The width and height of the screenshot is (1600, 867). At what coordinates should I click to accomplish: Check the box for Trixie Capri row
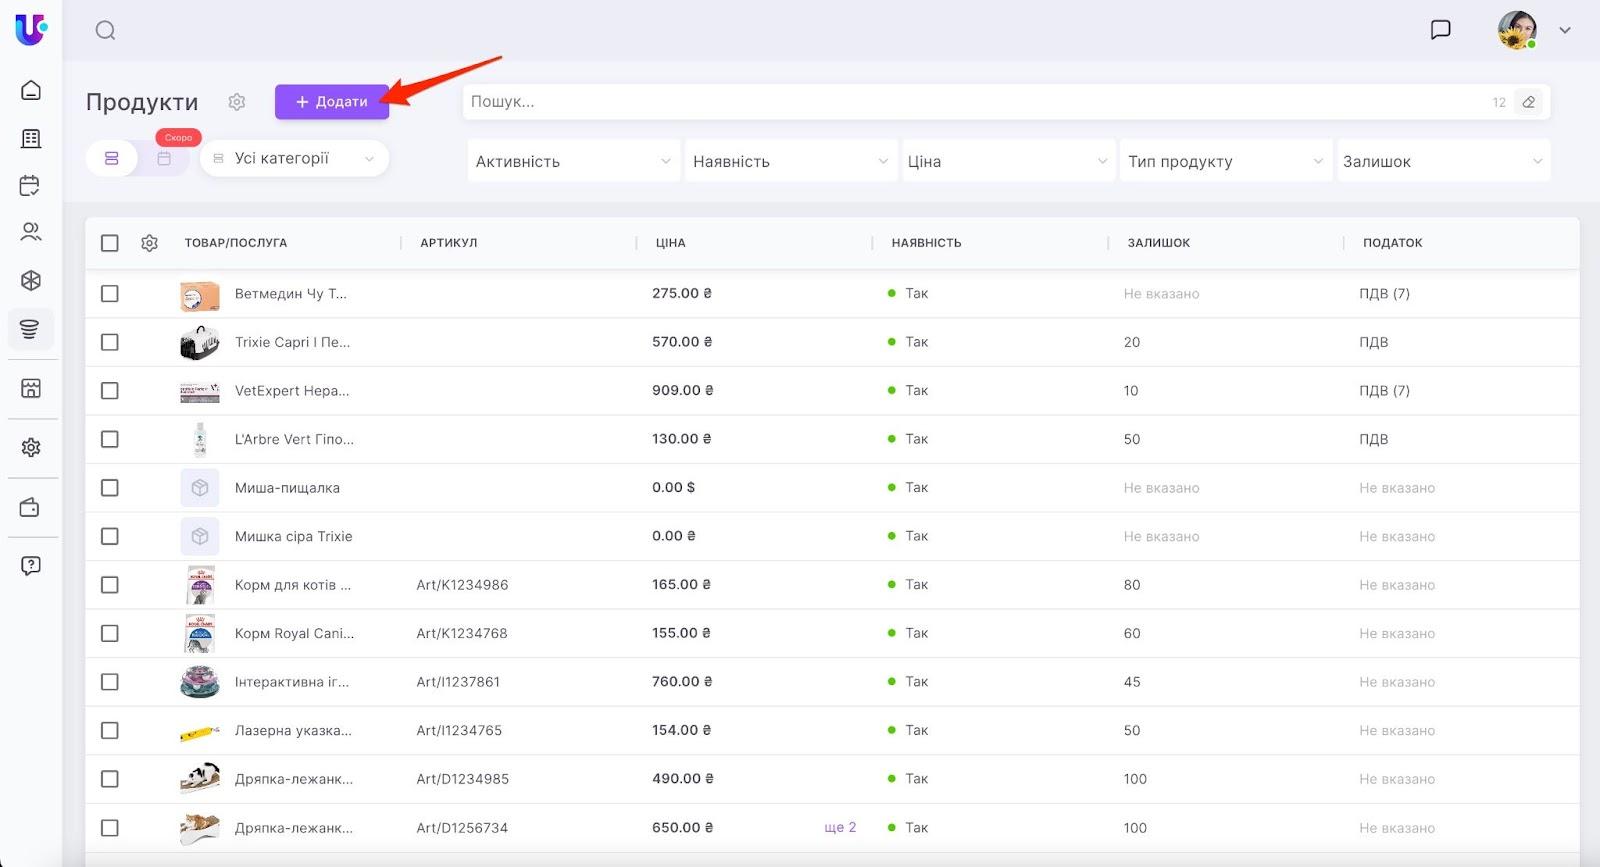[x=110, y=342]
